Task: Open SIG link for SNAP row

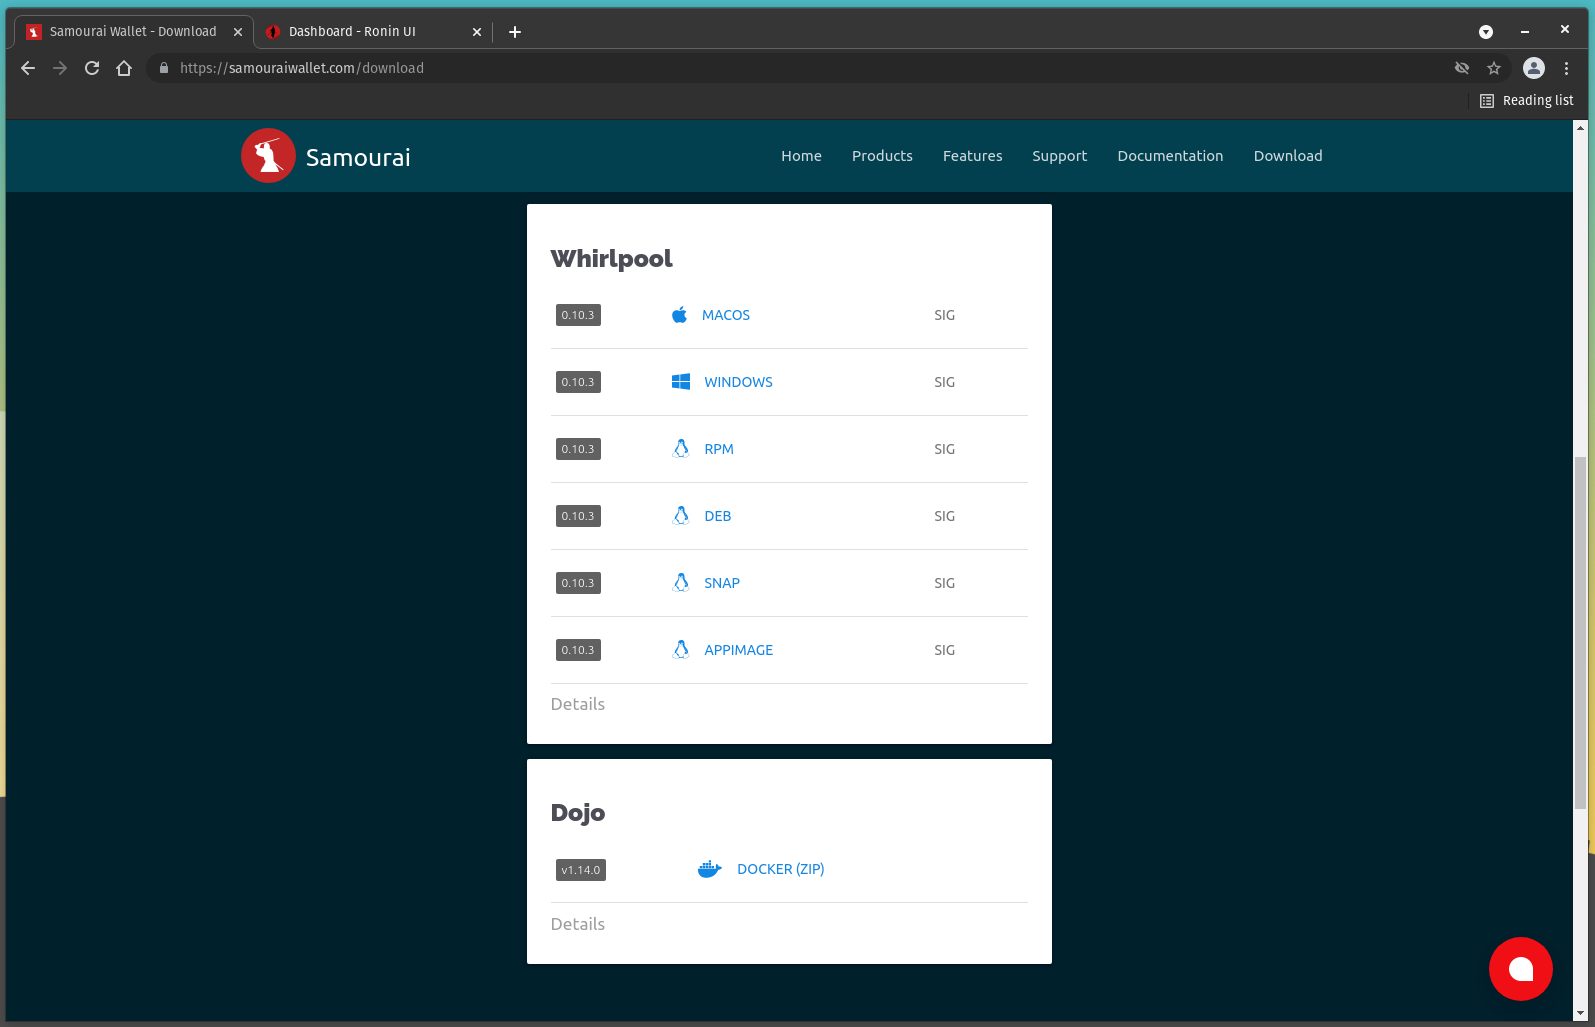Action: 944,583
